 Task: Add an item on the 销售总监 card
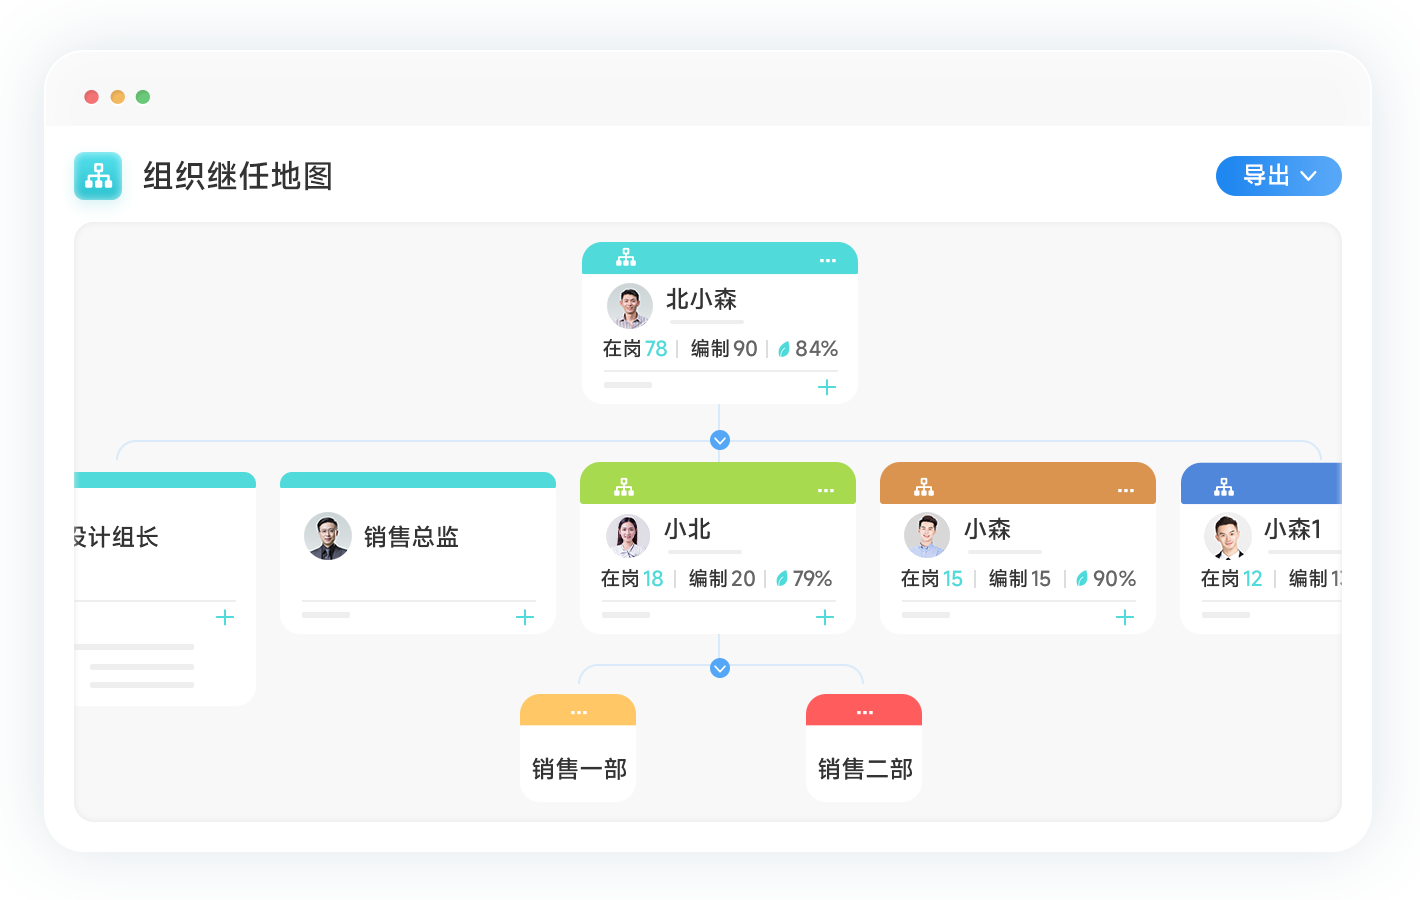tap(525, 617)
